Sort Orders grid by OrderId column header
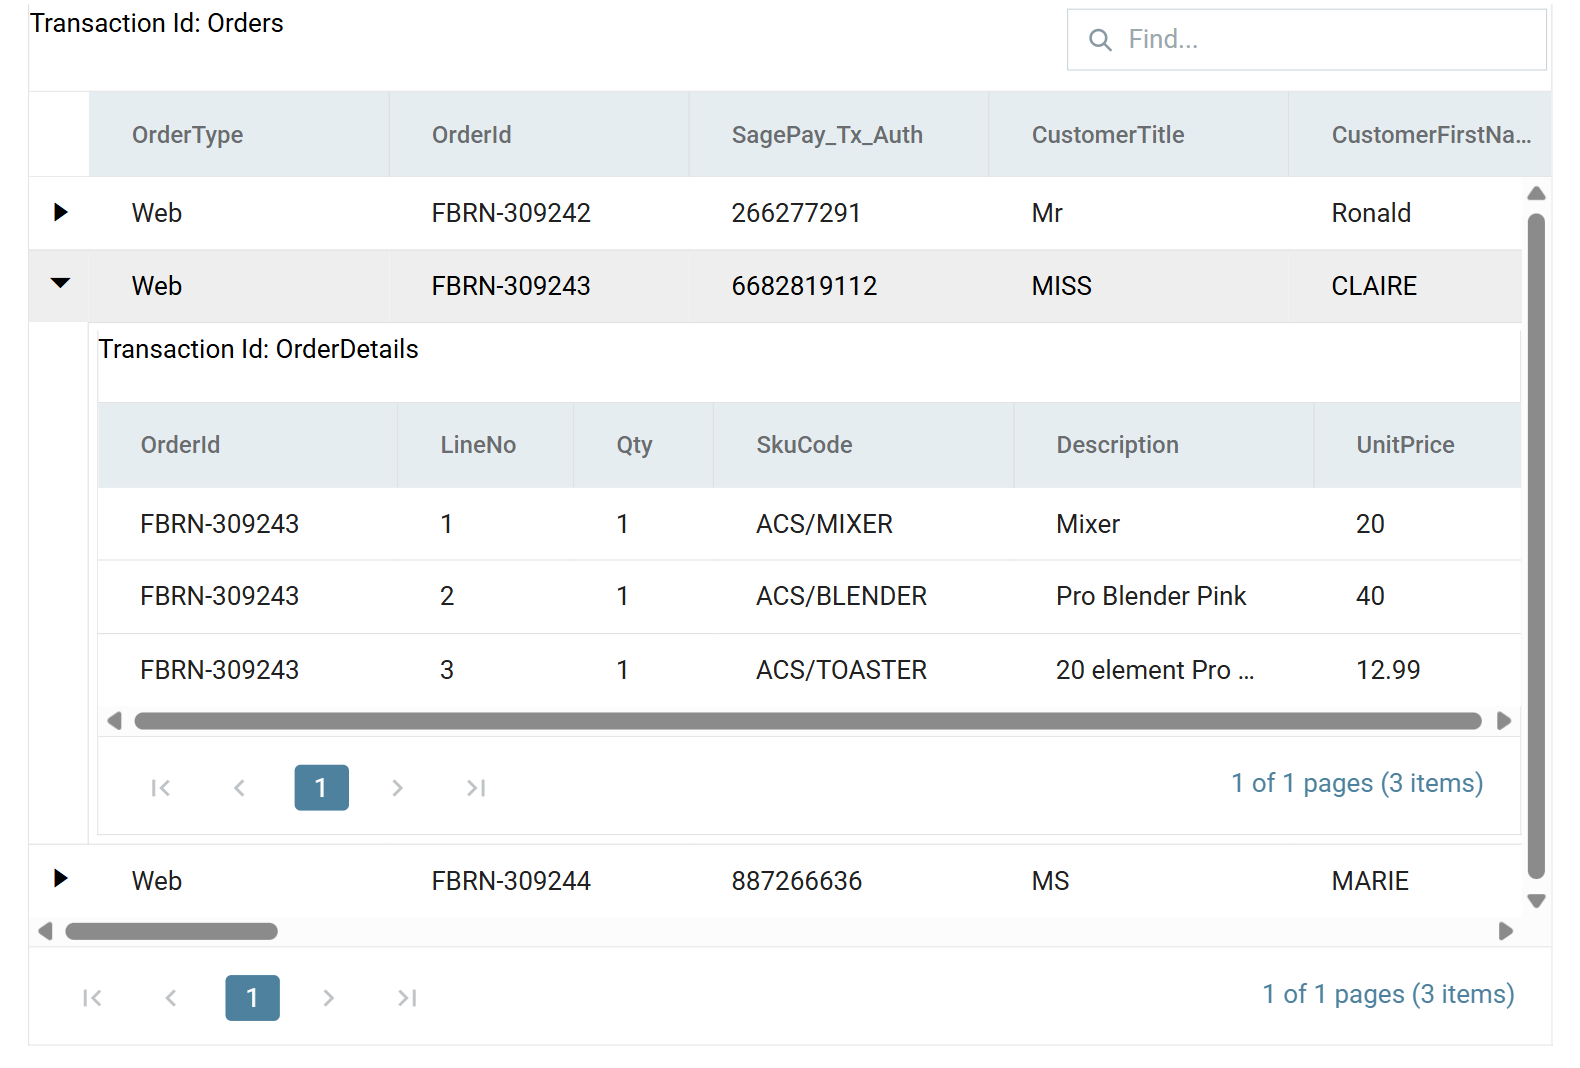This screenshot has height=1068, width=1580. pyautogui.click(x=539, y=135)
